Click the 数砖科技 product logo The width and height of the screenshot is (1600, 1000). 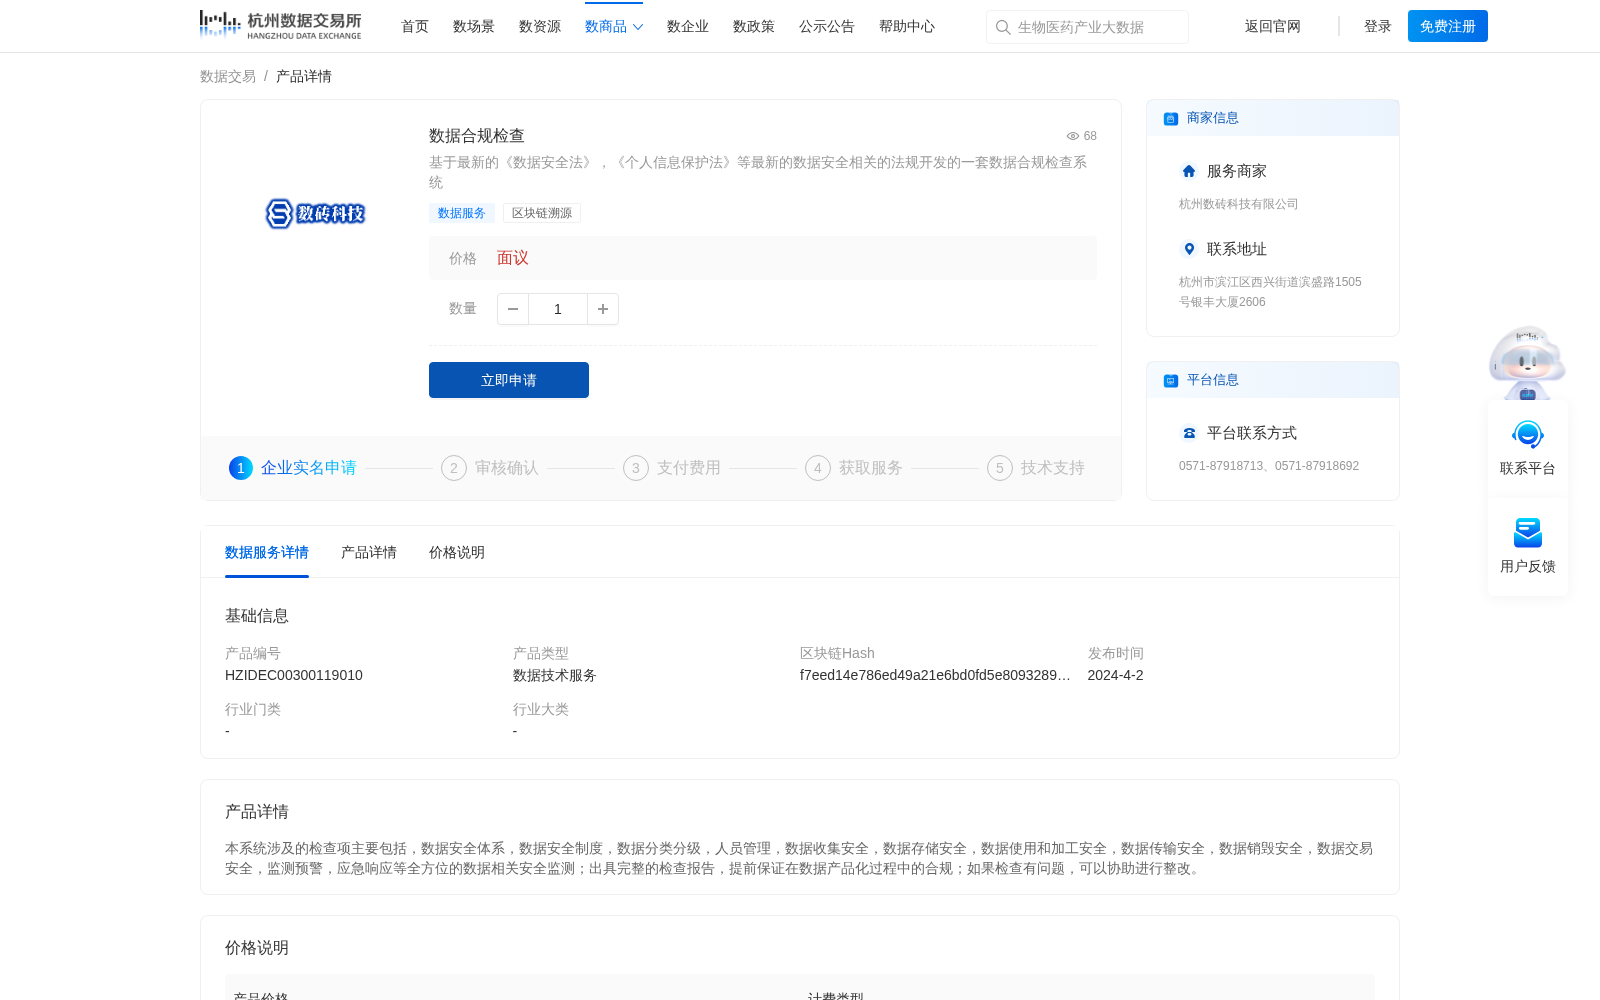click(x=315, y=213)
